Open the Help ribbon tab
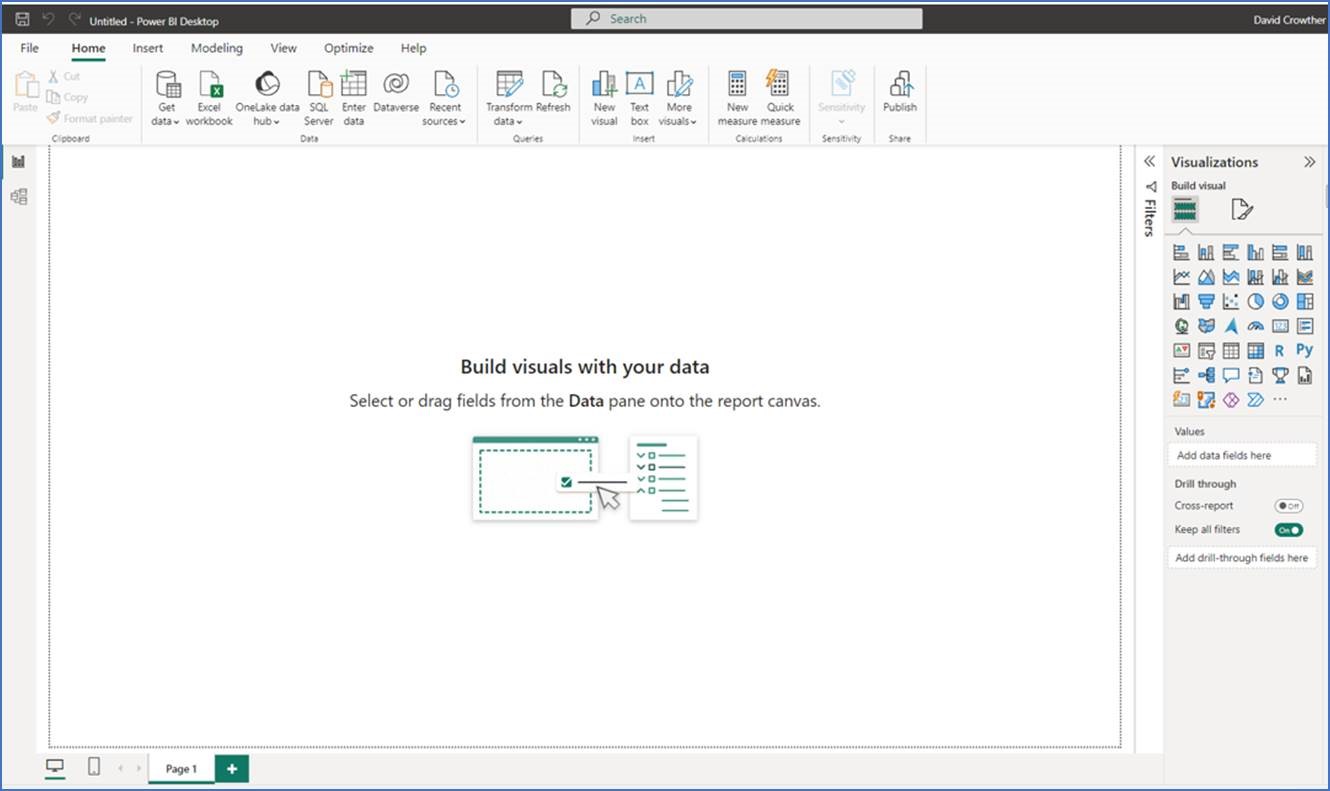This screenshot has width=1330, height=791. (x=414, y=48)
